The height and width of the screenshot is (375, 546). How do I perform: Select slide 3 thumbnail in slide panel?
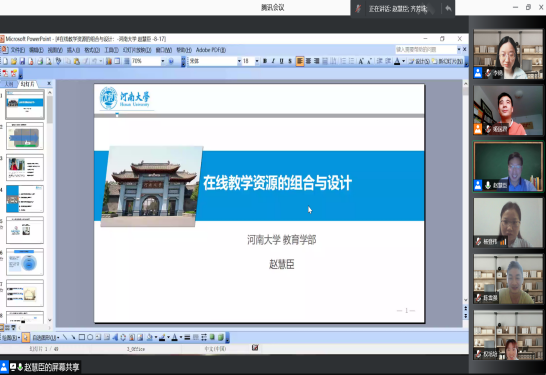pyautogui.click(x=25, y=167)
